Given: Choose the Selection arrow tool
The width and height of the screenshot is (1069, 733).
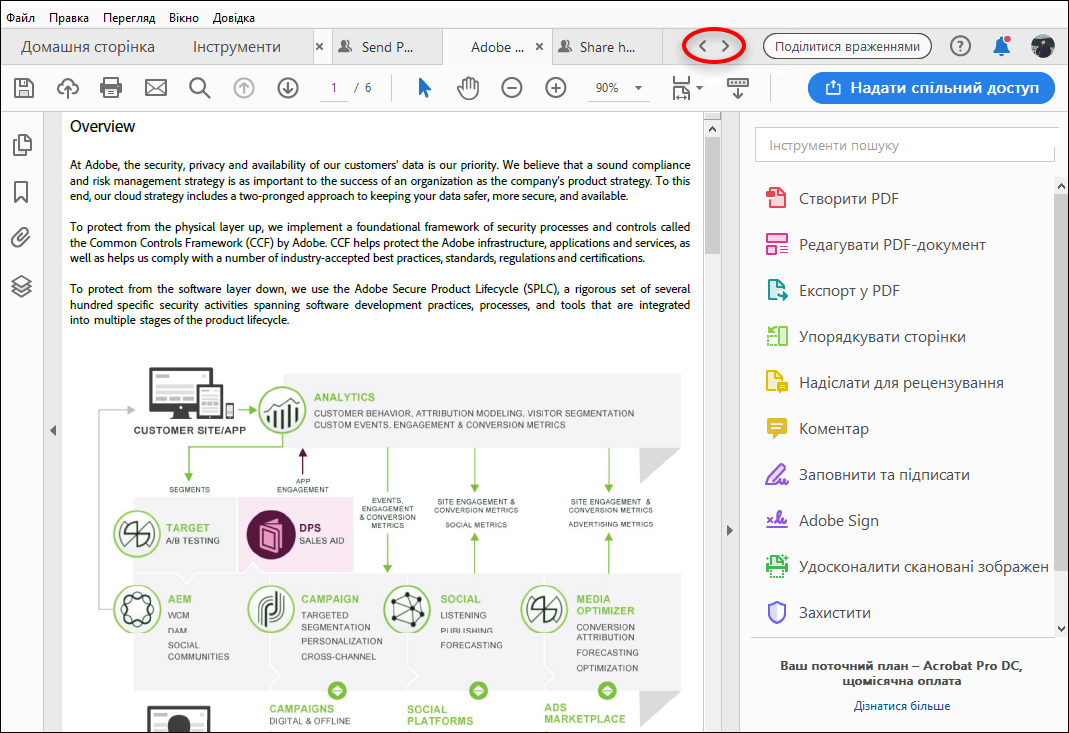Looking at the screenshot, I should [x=424, y=88].
